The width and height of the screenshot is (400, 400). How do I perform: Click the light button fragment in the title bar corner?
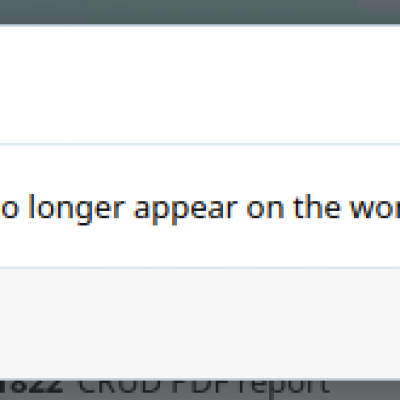pos(379,3)
